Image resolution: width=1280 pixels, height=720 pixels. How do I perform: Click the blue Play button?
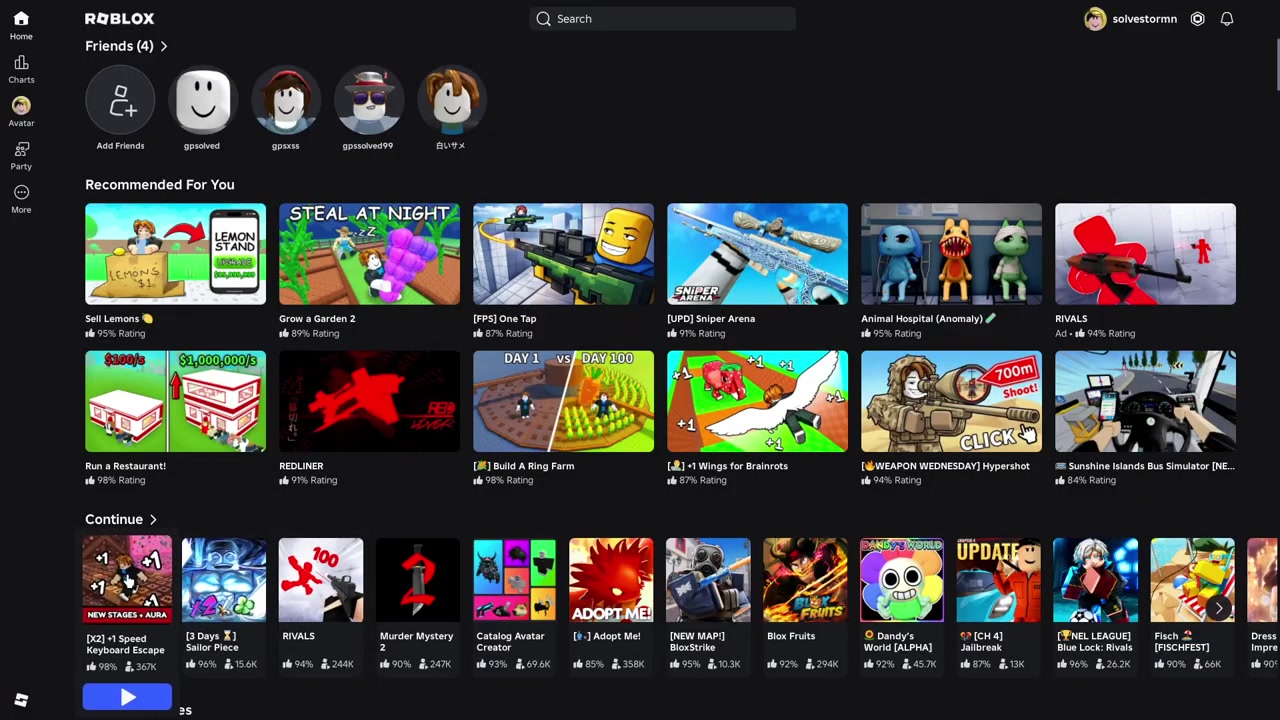coord(127,697)
